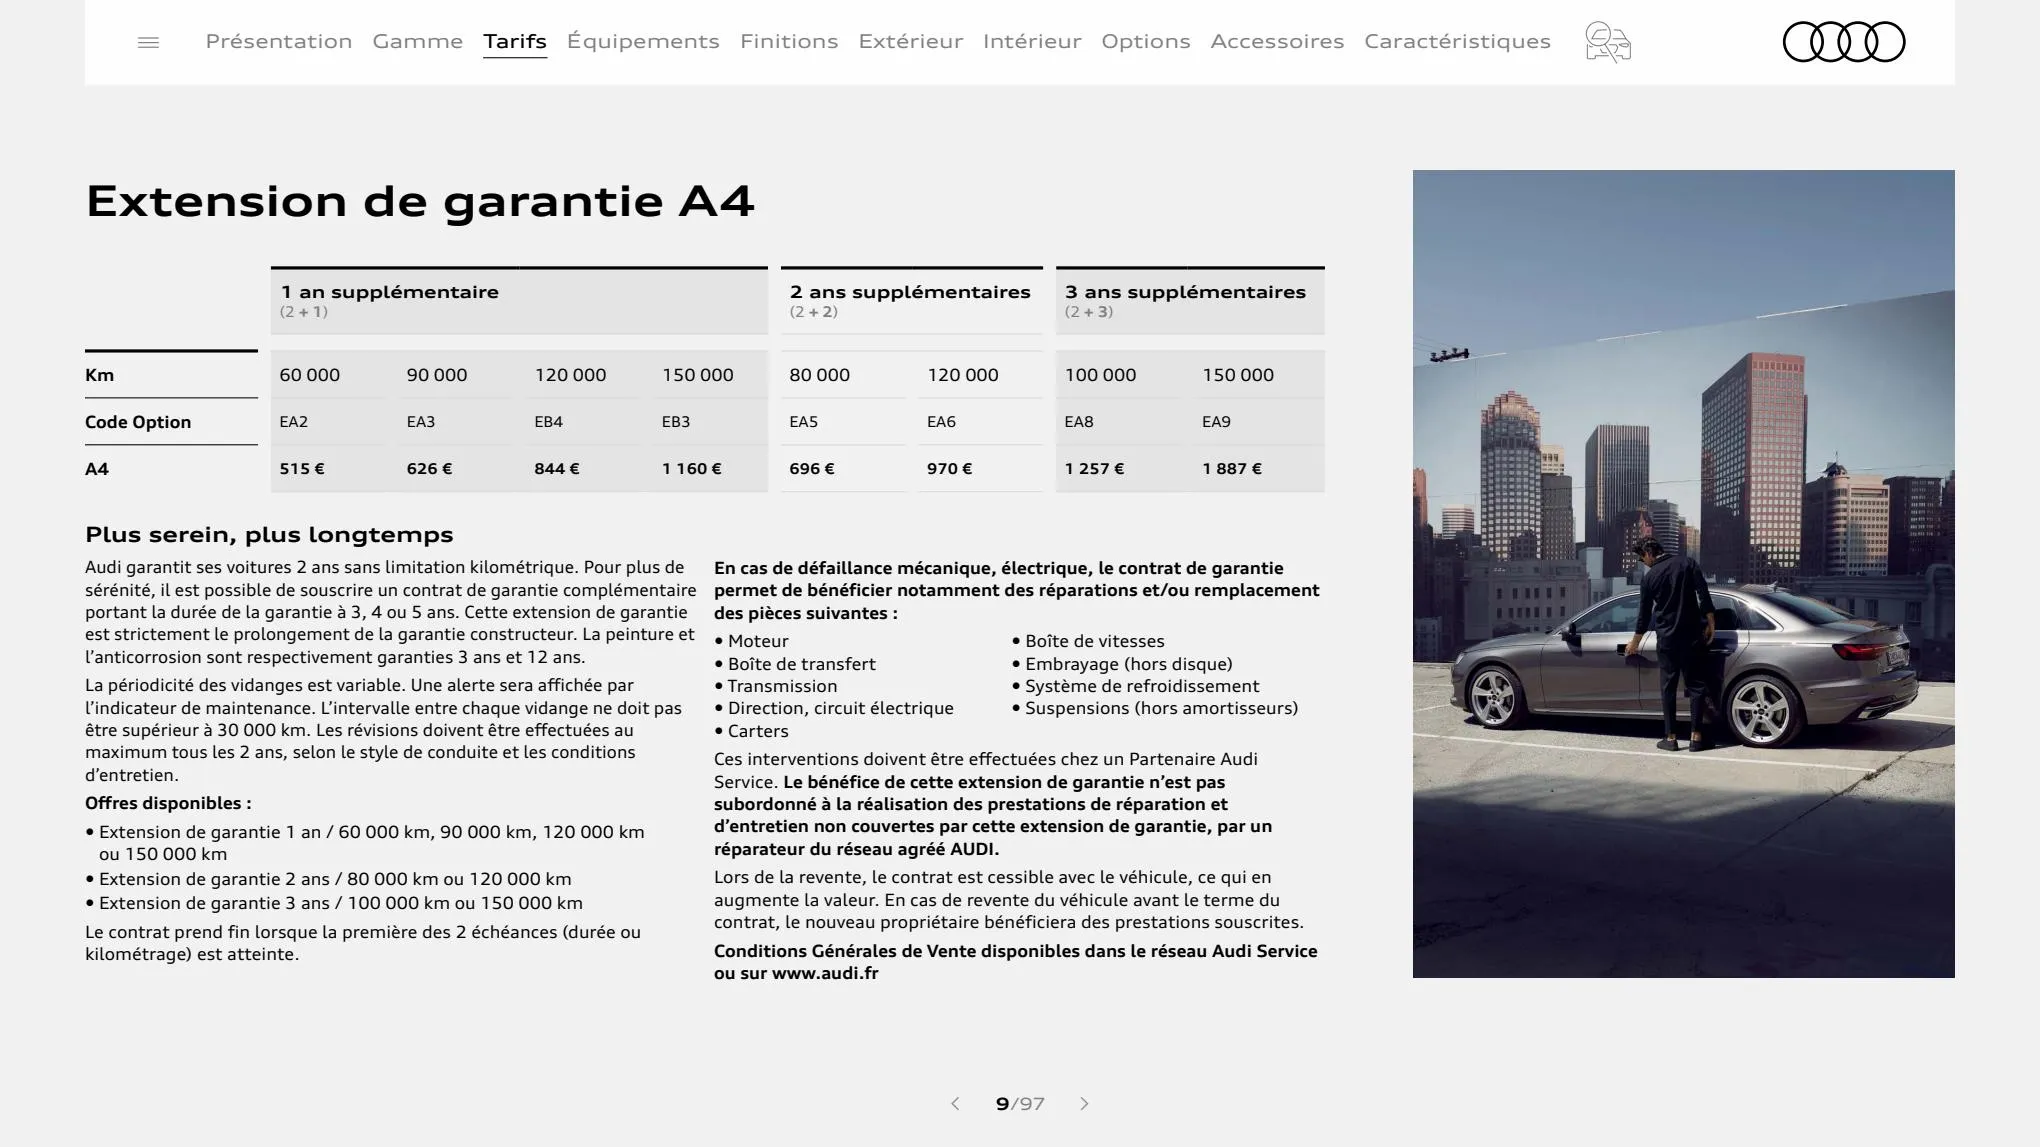Click the 80 000 km cell
This screenshot has width=2040, height=1147.
(820, 375)
